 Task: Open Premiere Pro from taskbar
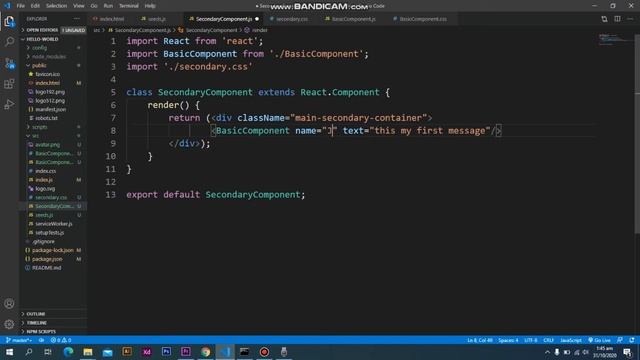pos(186,351)
